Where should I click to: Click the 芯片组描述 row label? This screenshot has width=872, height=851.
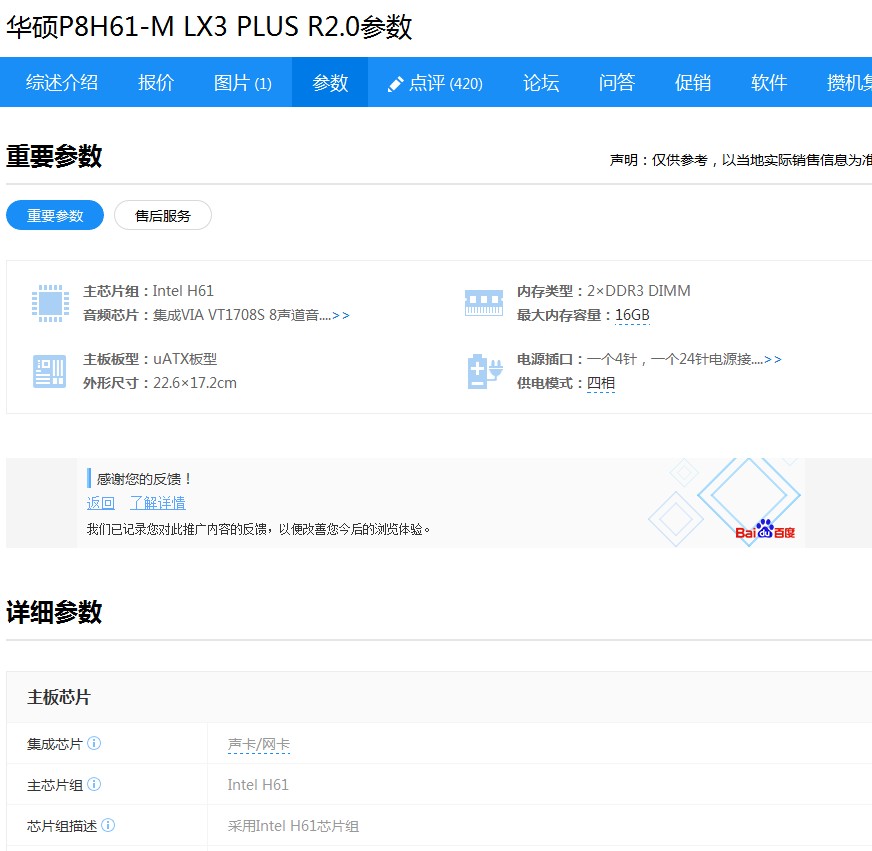[x=62, y=826]
